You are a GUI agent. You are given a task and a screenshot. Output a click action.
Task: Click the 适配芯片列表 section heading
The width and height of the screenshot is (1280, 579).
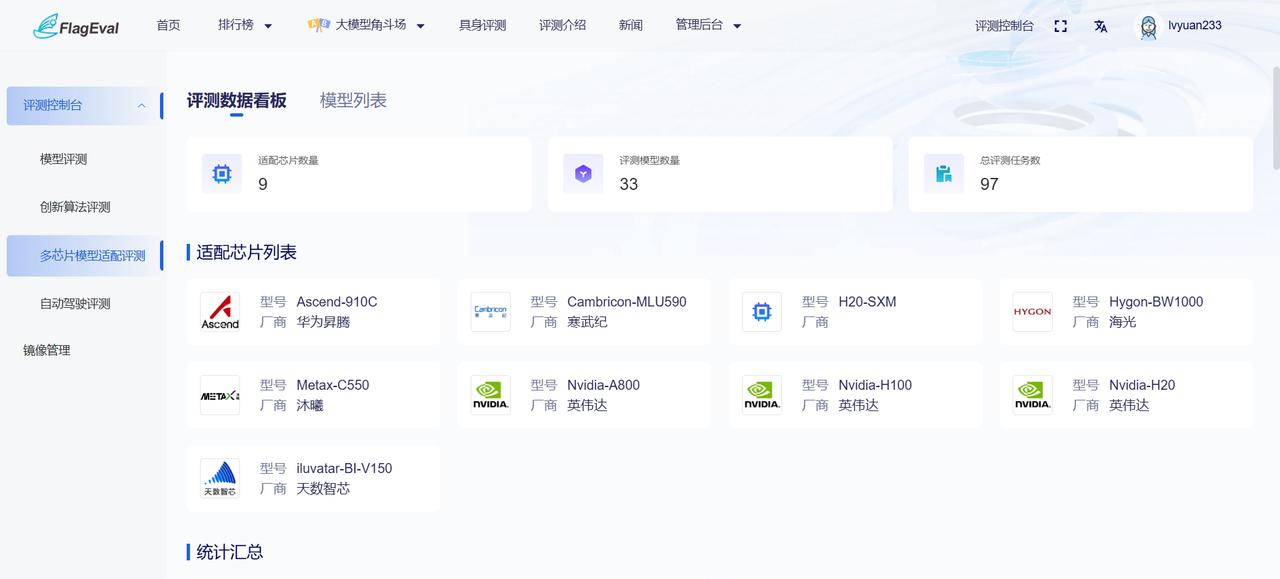tap(246, 252)
